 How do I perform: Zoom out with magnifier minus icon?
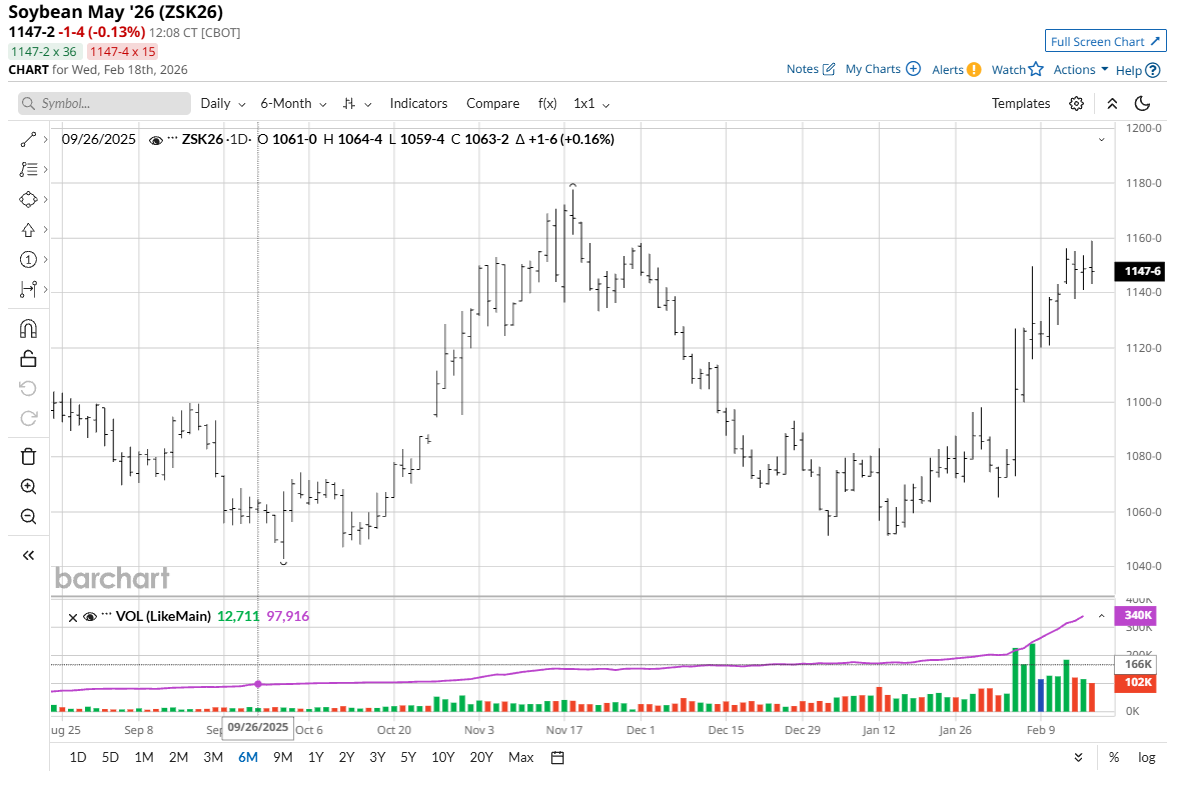[x=29, y=516]
